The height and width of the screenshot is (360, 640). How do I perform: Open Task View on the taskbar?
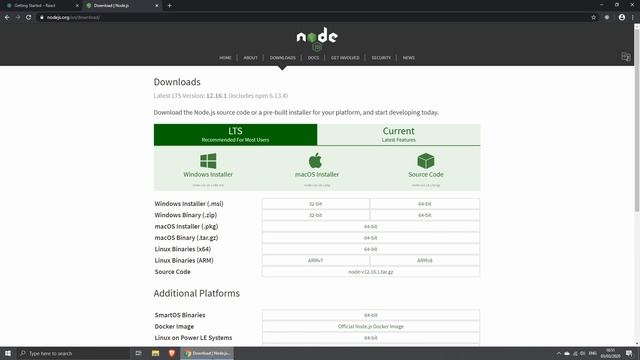click(x=138, y=353)
